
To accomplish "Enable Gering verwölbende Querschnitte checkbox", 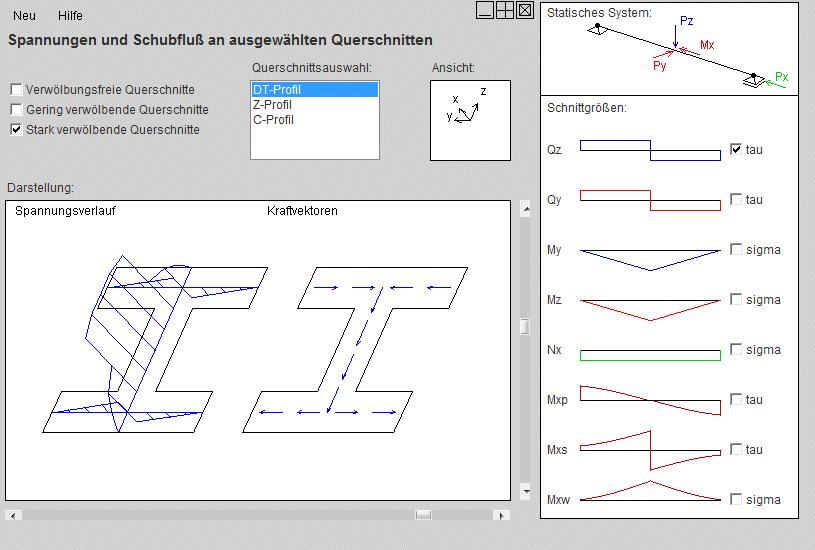I will [16, 110].
